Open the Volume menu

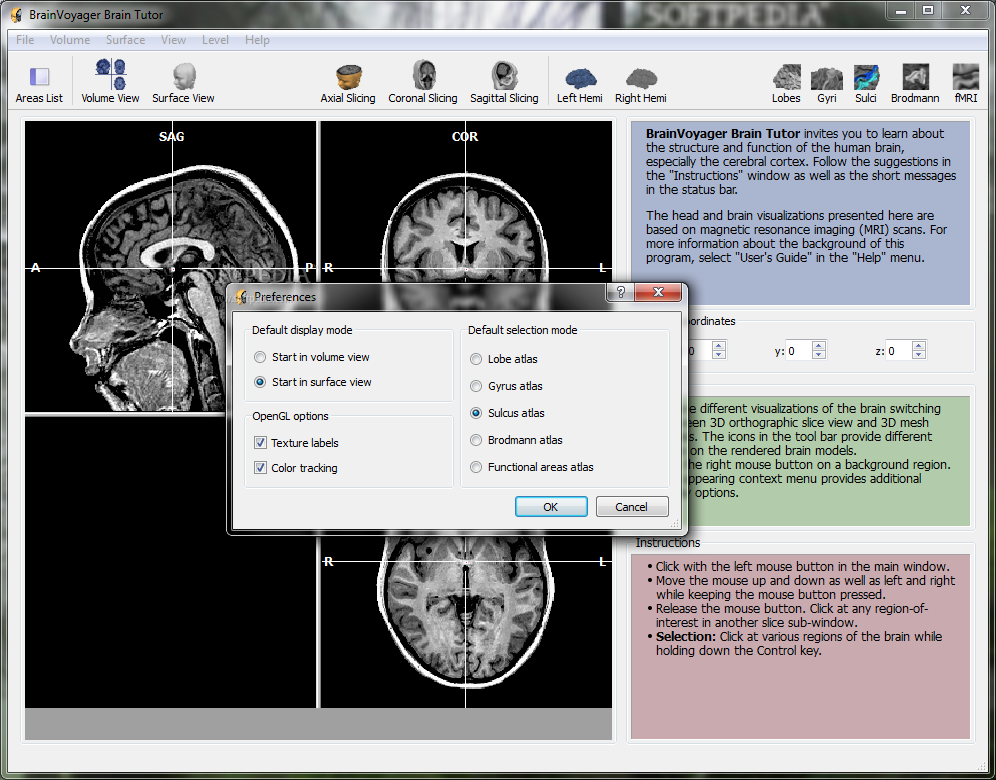(x=70, y=40)
